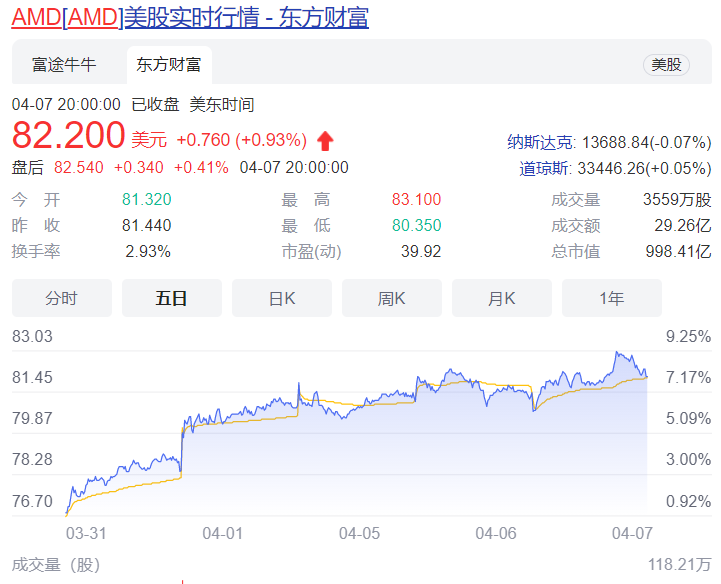Click the 04-06 date on chart axis
This screenshot has height=584, width=721.
[496, 533]
